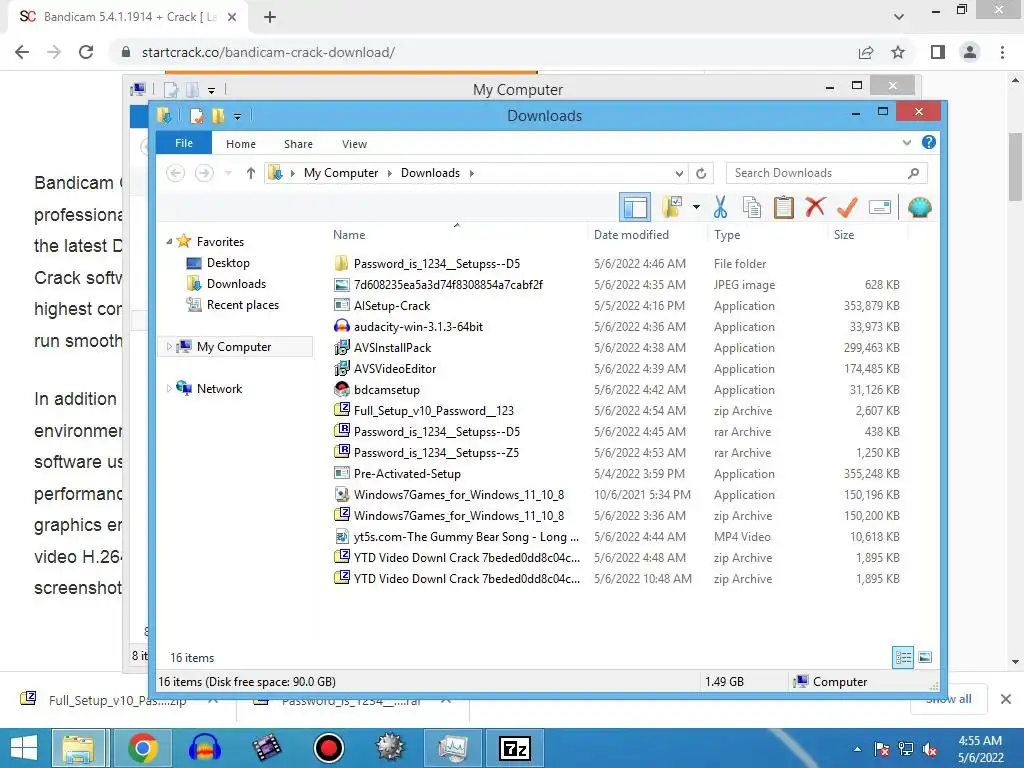Switch to large thumbnails view in status bar
Screen dimensions: 1024x768
coord(925,657)
